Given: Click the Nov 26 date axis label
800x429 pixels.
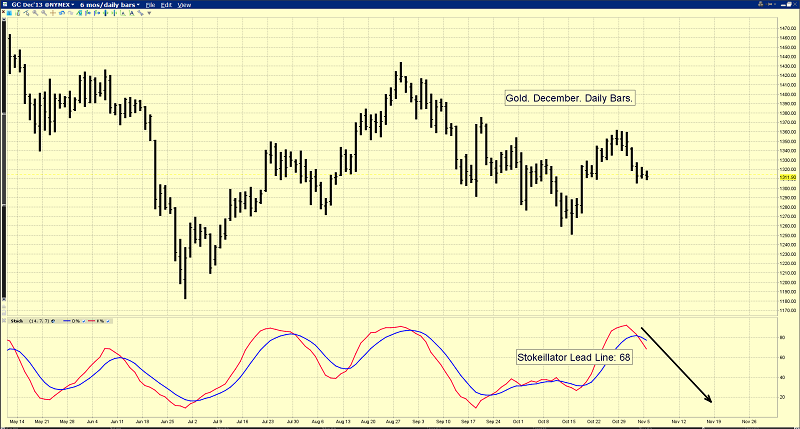Looking at the screenshot, I should pyautogui.click(x=748, y=422).
